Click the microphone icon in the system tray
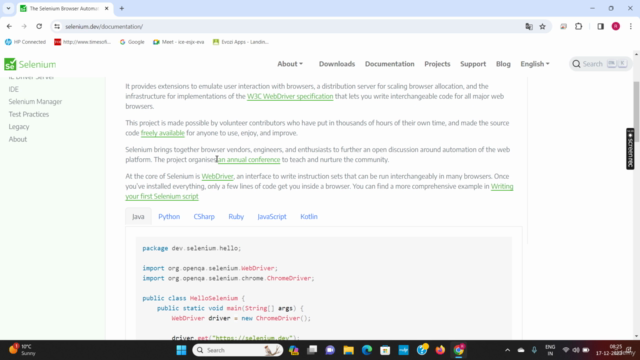This screenshot has height=360, width=640. click(534, 350)
